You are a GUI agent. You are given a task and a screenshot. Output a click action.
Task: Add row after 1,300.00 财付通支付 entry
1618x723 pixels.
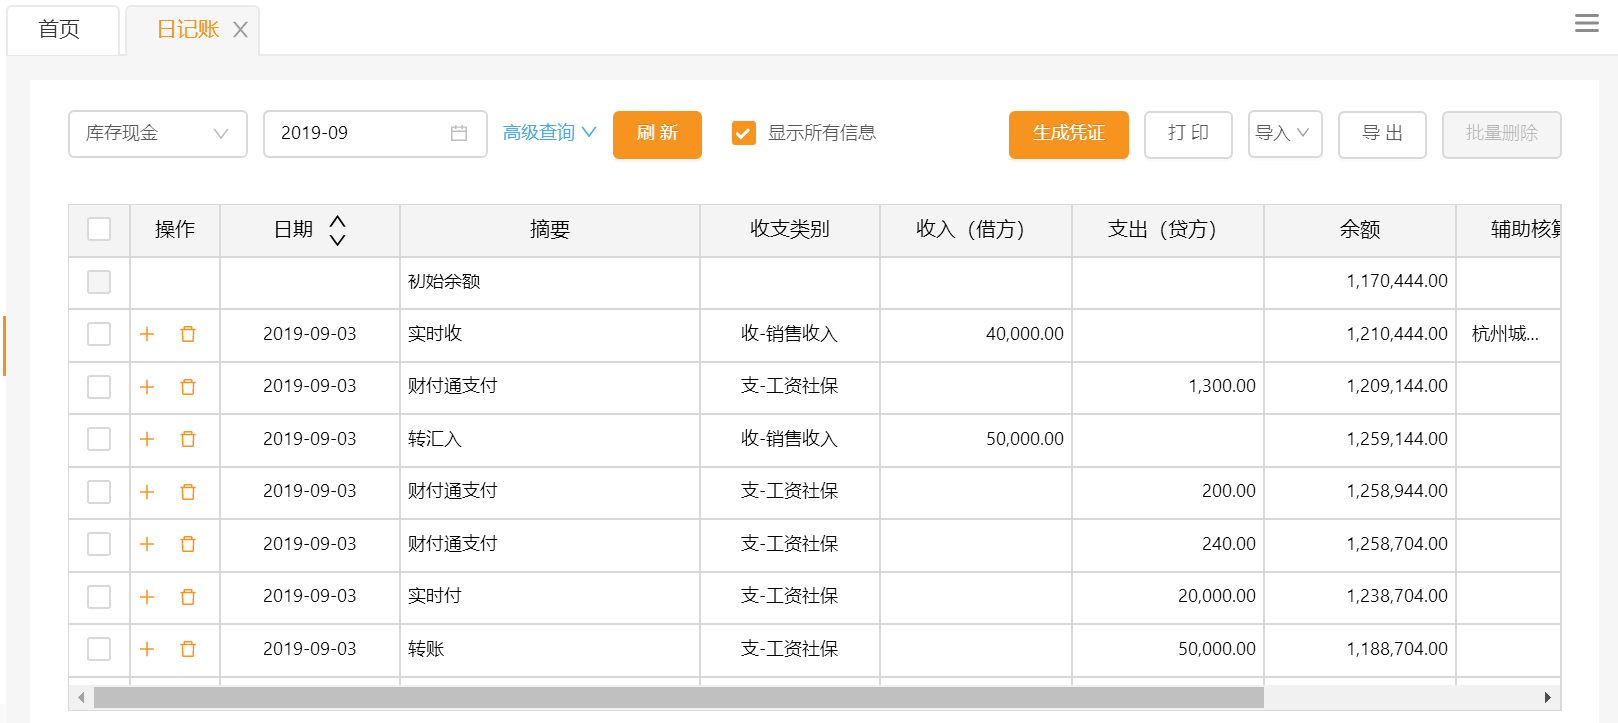147,387
